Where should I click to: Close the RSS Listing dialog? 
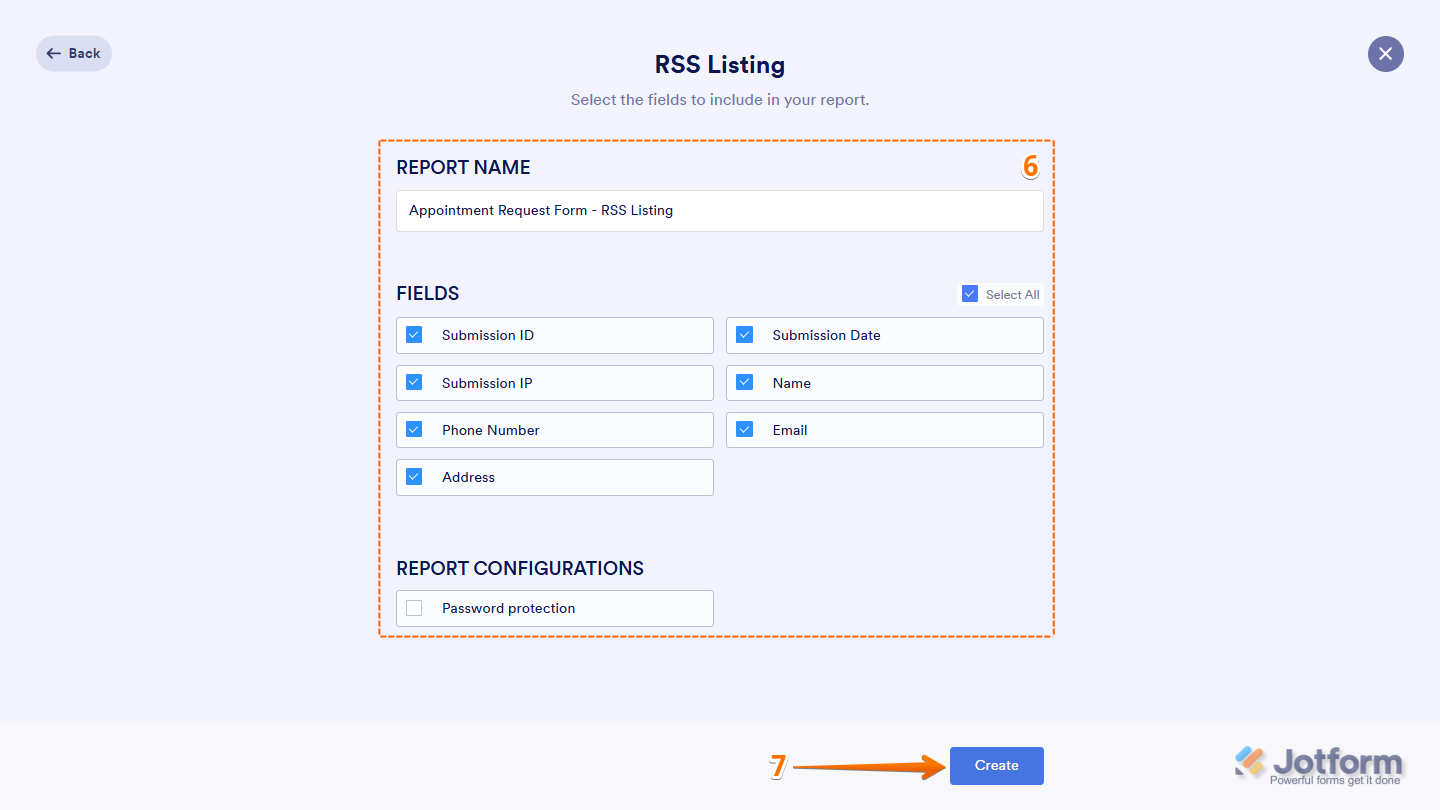coord(1385,54)
